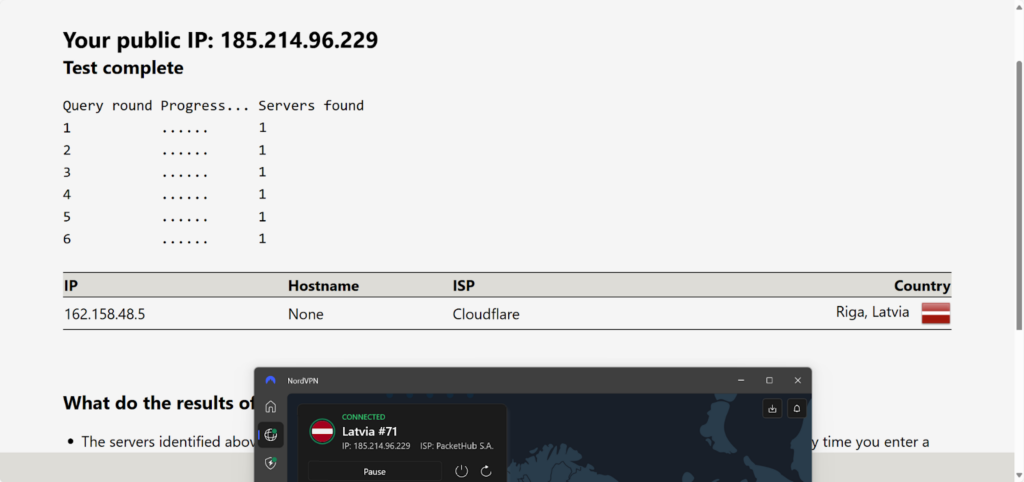Select the 'Your public IP: 185.214.96.229' heading
Image resolution: width=1024 pixels, height=482 pixels.
click(220, 40)
